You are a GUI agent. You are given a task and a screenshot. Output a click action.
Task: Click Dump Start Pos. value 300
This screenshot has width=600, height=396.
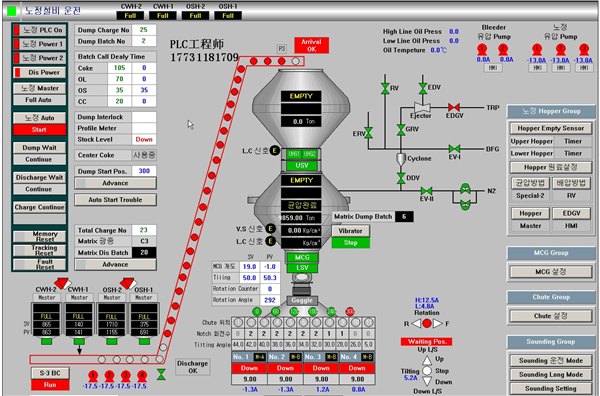click(144, 171)
